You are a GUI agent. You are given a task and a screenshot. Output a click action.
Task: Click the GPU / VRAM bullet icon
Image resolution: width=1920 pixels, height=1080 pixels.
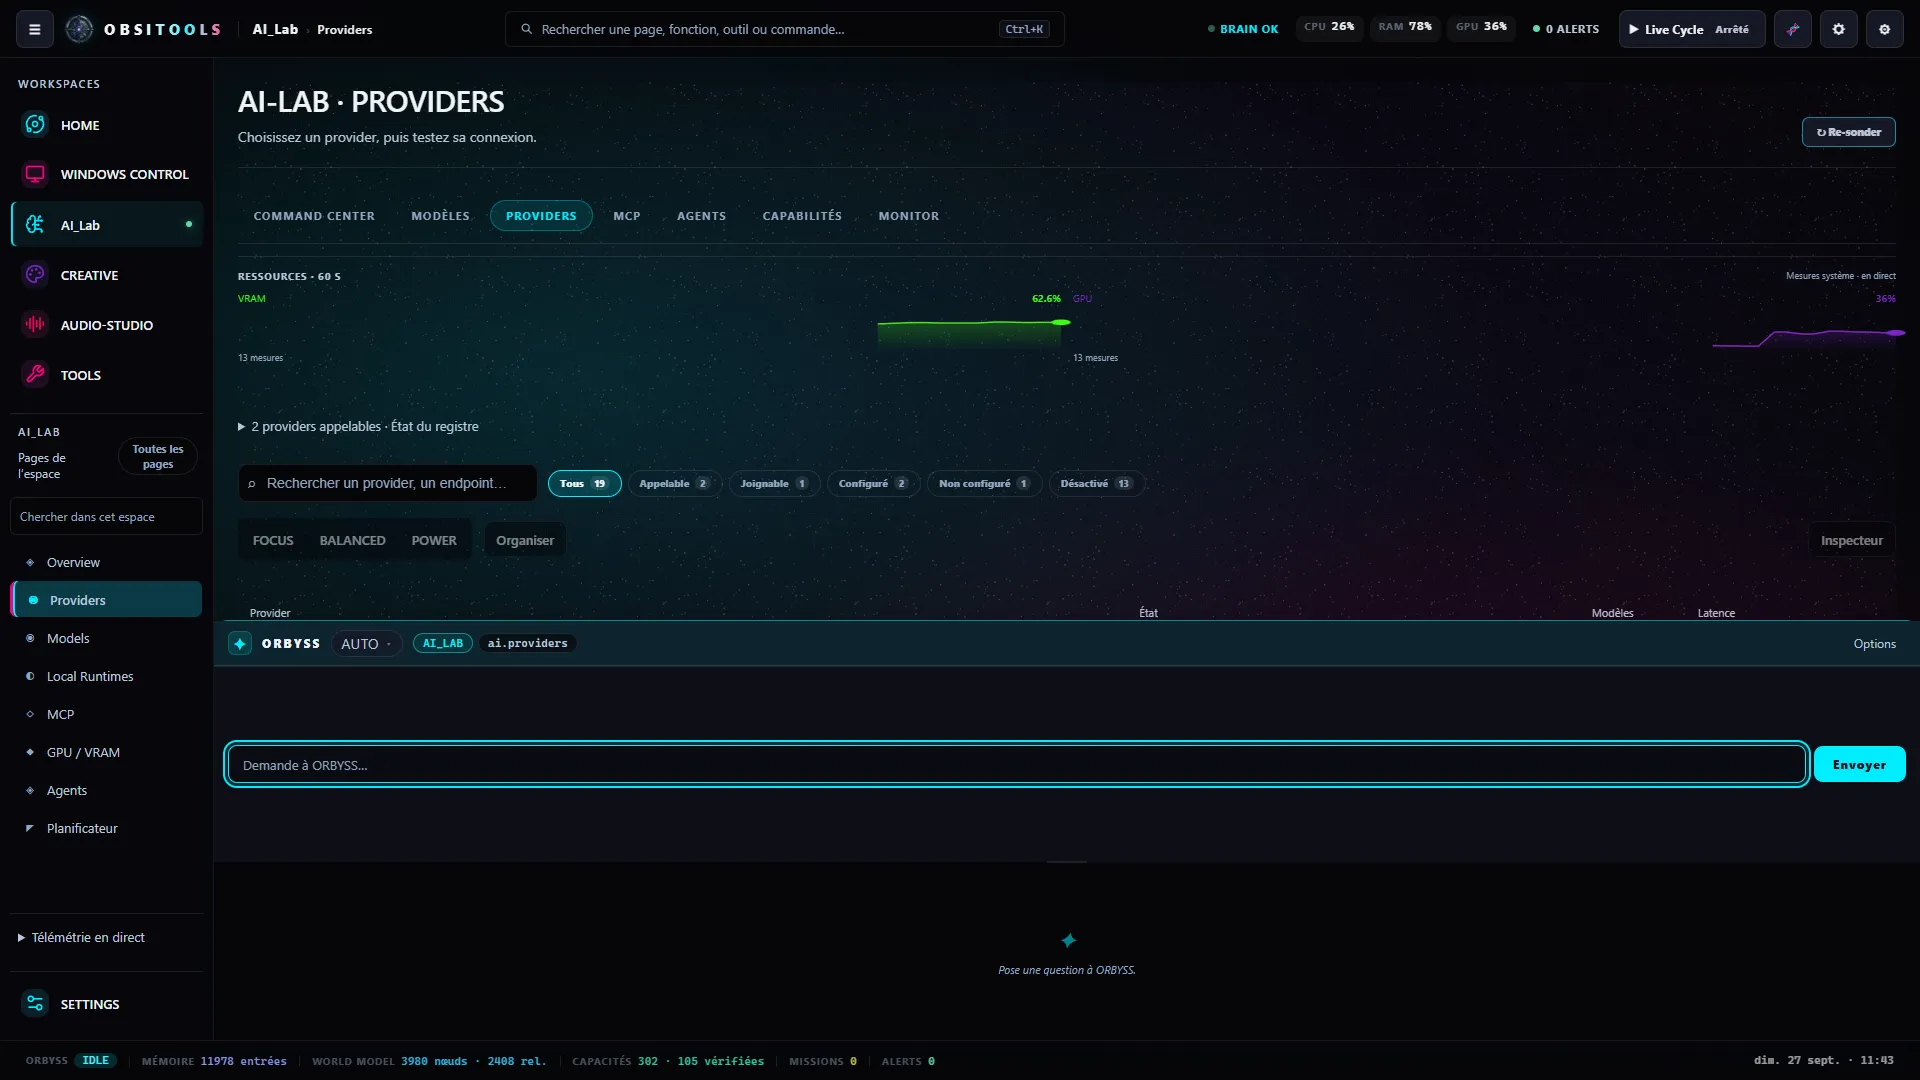tap(30, 753)
